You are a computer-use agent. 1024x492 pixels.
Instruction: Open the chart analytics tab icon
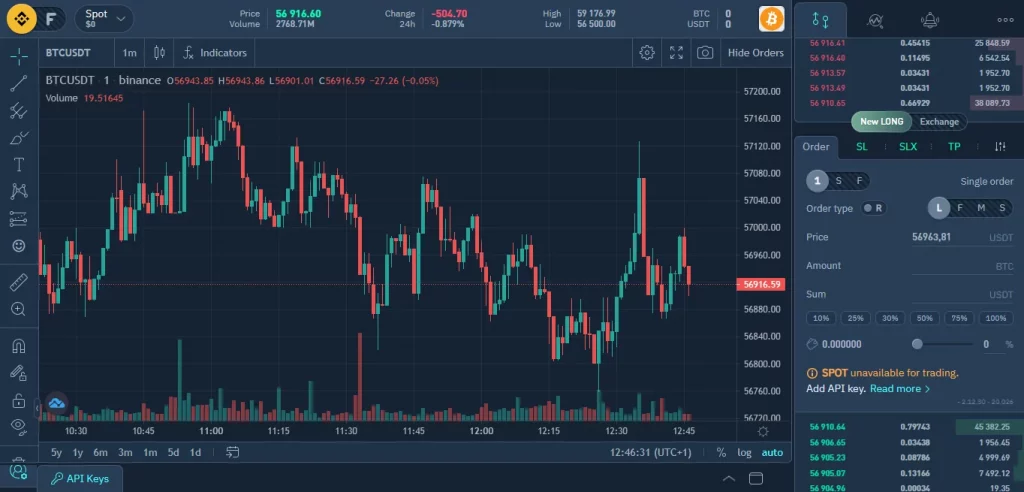(875, 20)
